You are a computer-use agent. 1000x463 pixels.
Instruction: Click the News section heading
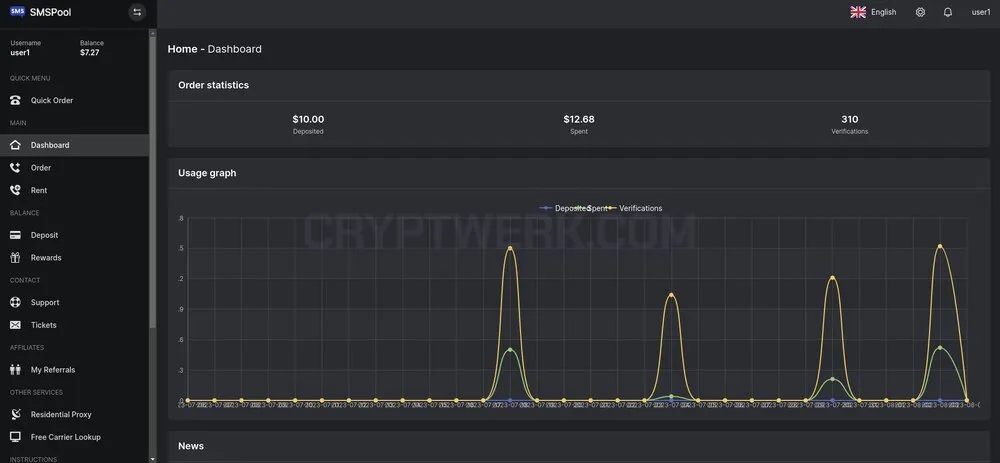tap(191, 446)
